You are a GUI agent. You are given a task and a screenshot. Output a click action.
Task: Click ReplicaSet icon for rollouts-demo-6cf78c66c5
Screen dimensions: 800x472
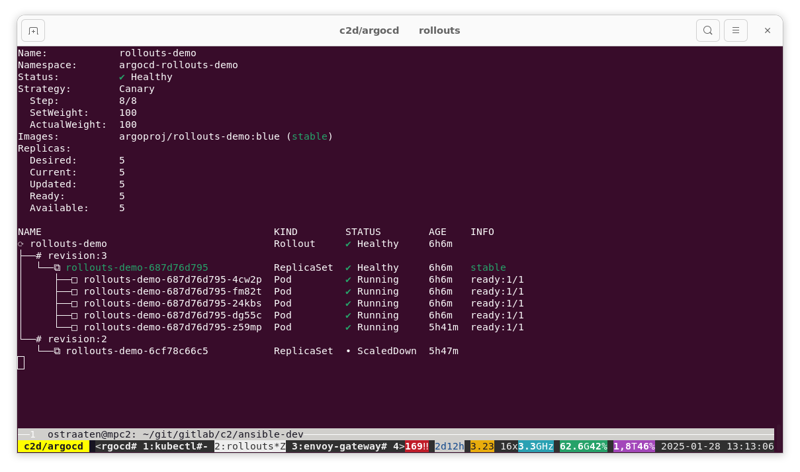(57, 352)
